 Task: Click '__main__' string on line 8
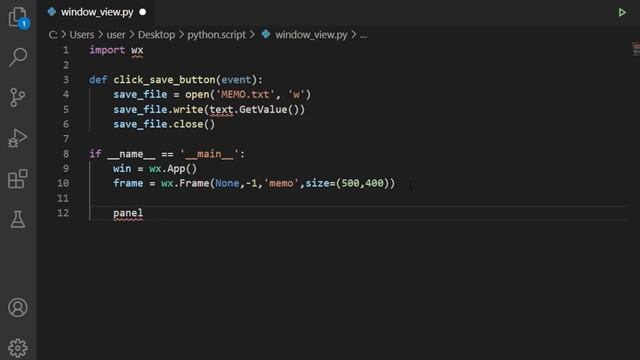209,154
